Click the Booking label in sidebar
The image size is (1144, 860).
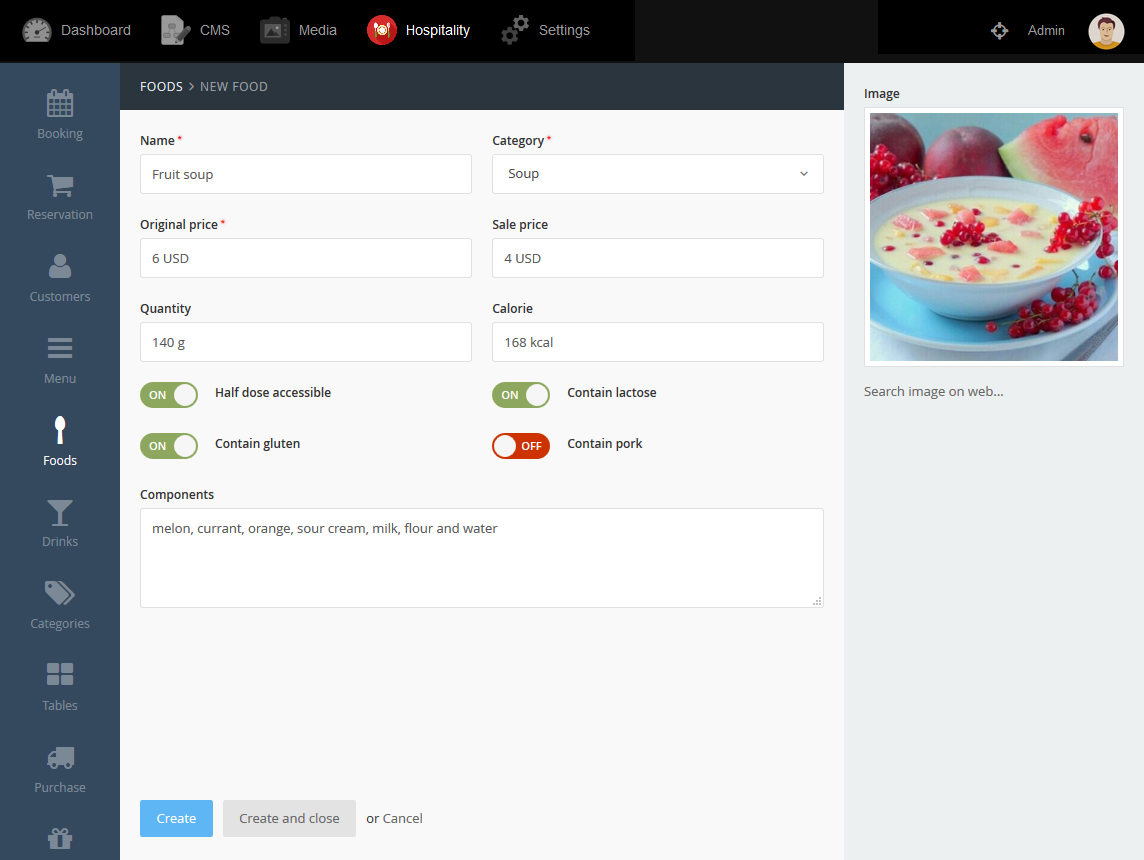click(x=60, y=133)
